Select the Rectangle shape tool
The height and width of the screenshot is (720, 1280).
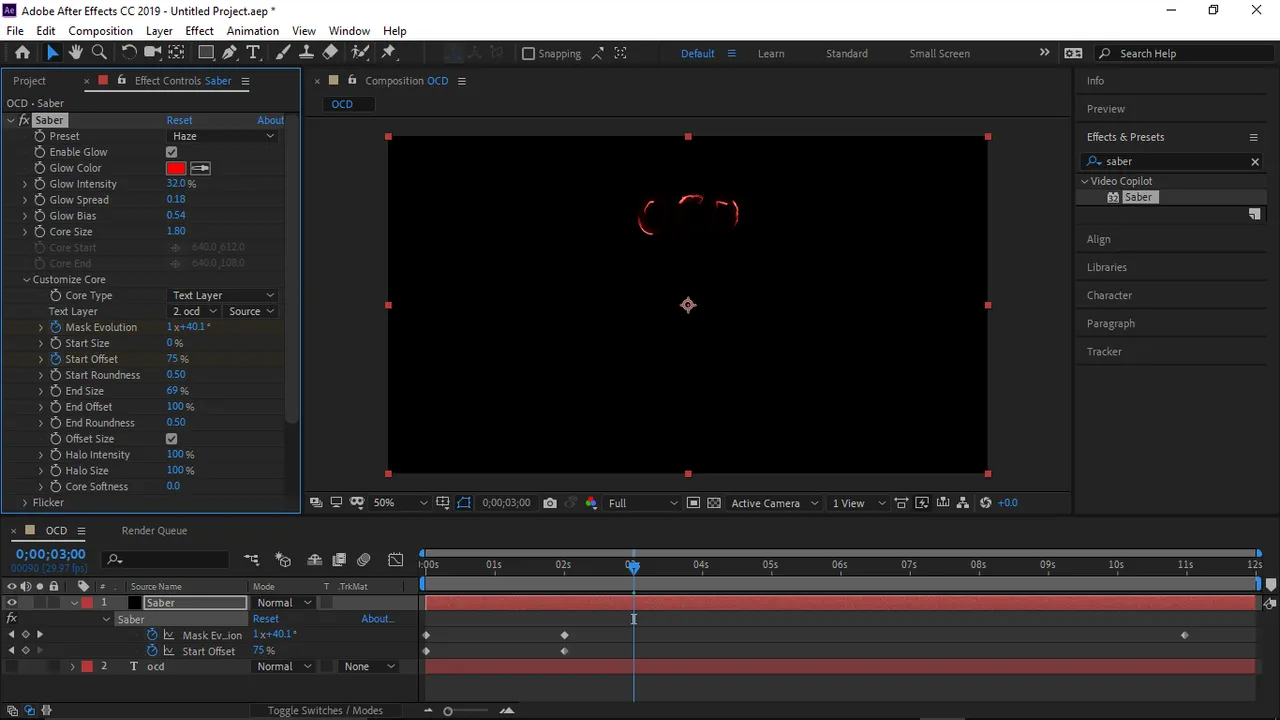tap(206, 53)
